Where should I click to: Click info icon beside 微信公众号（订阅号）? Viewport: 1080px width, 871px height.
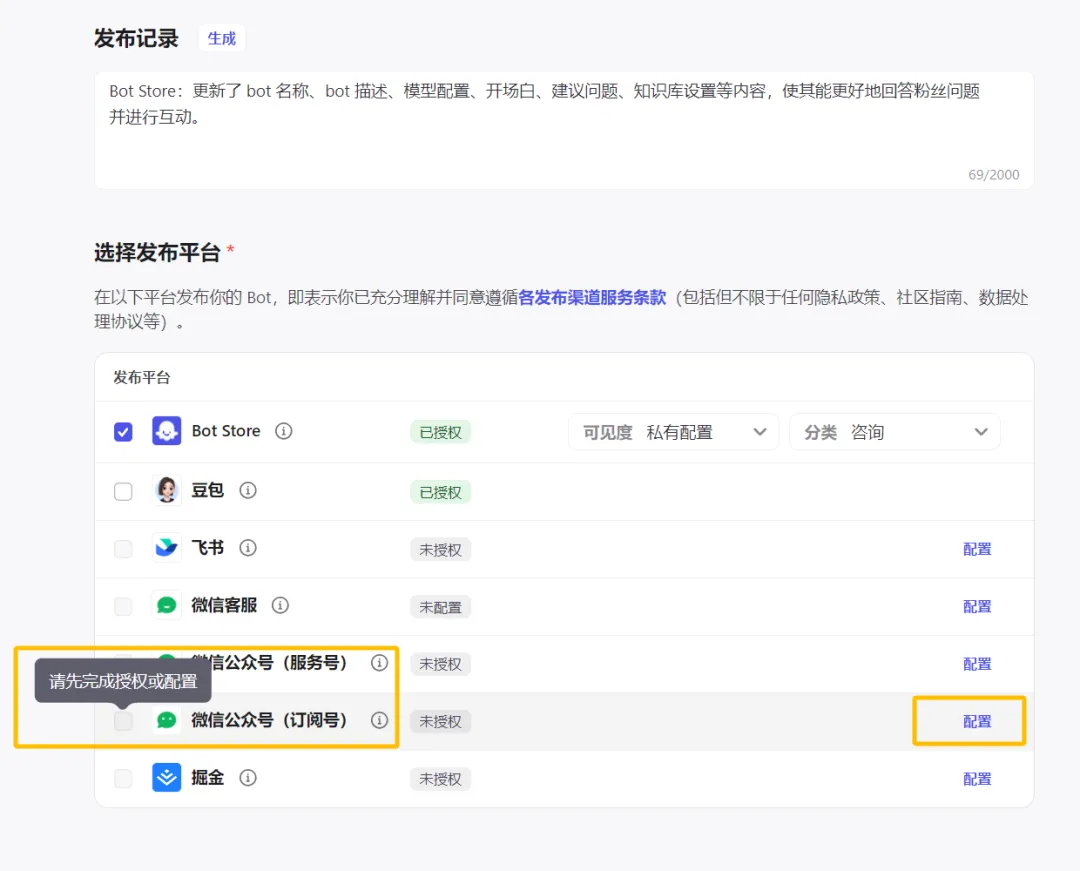point(379,720)
